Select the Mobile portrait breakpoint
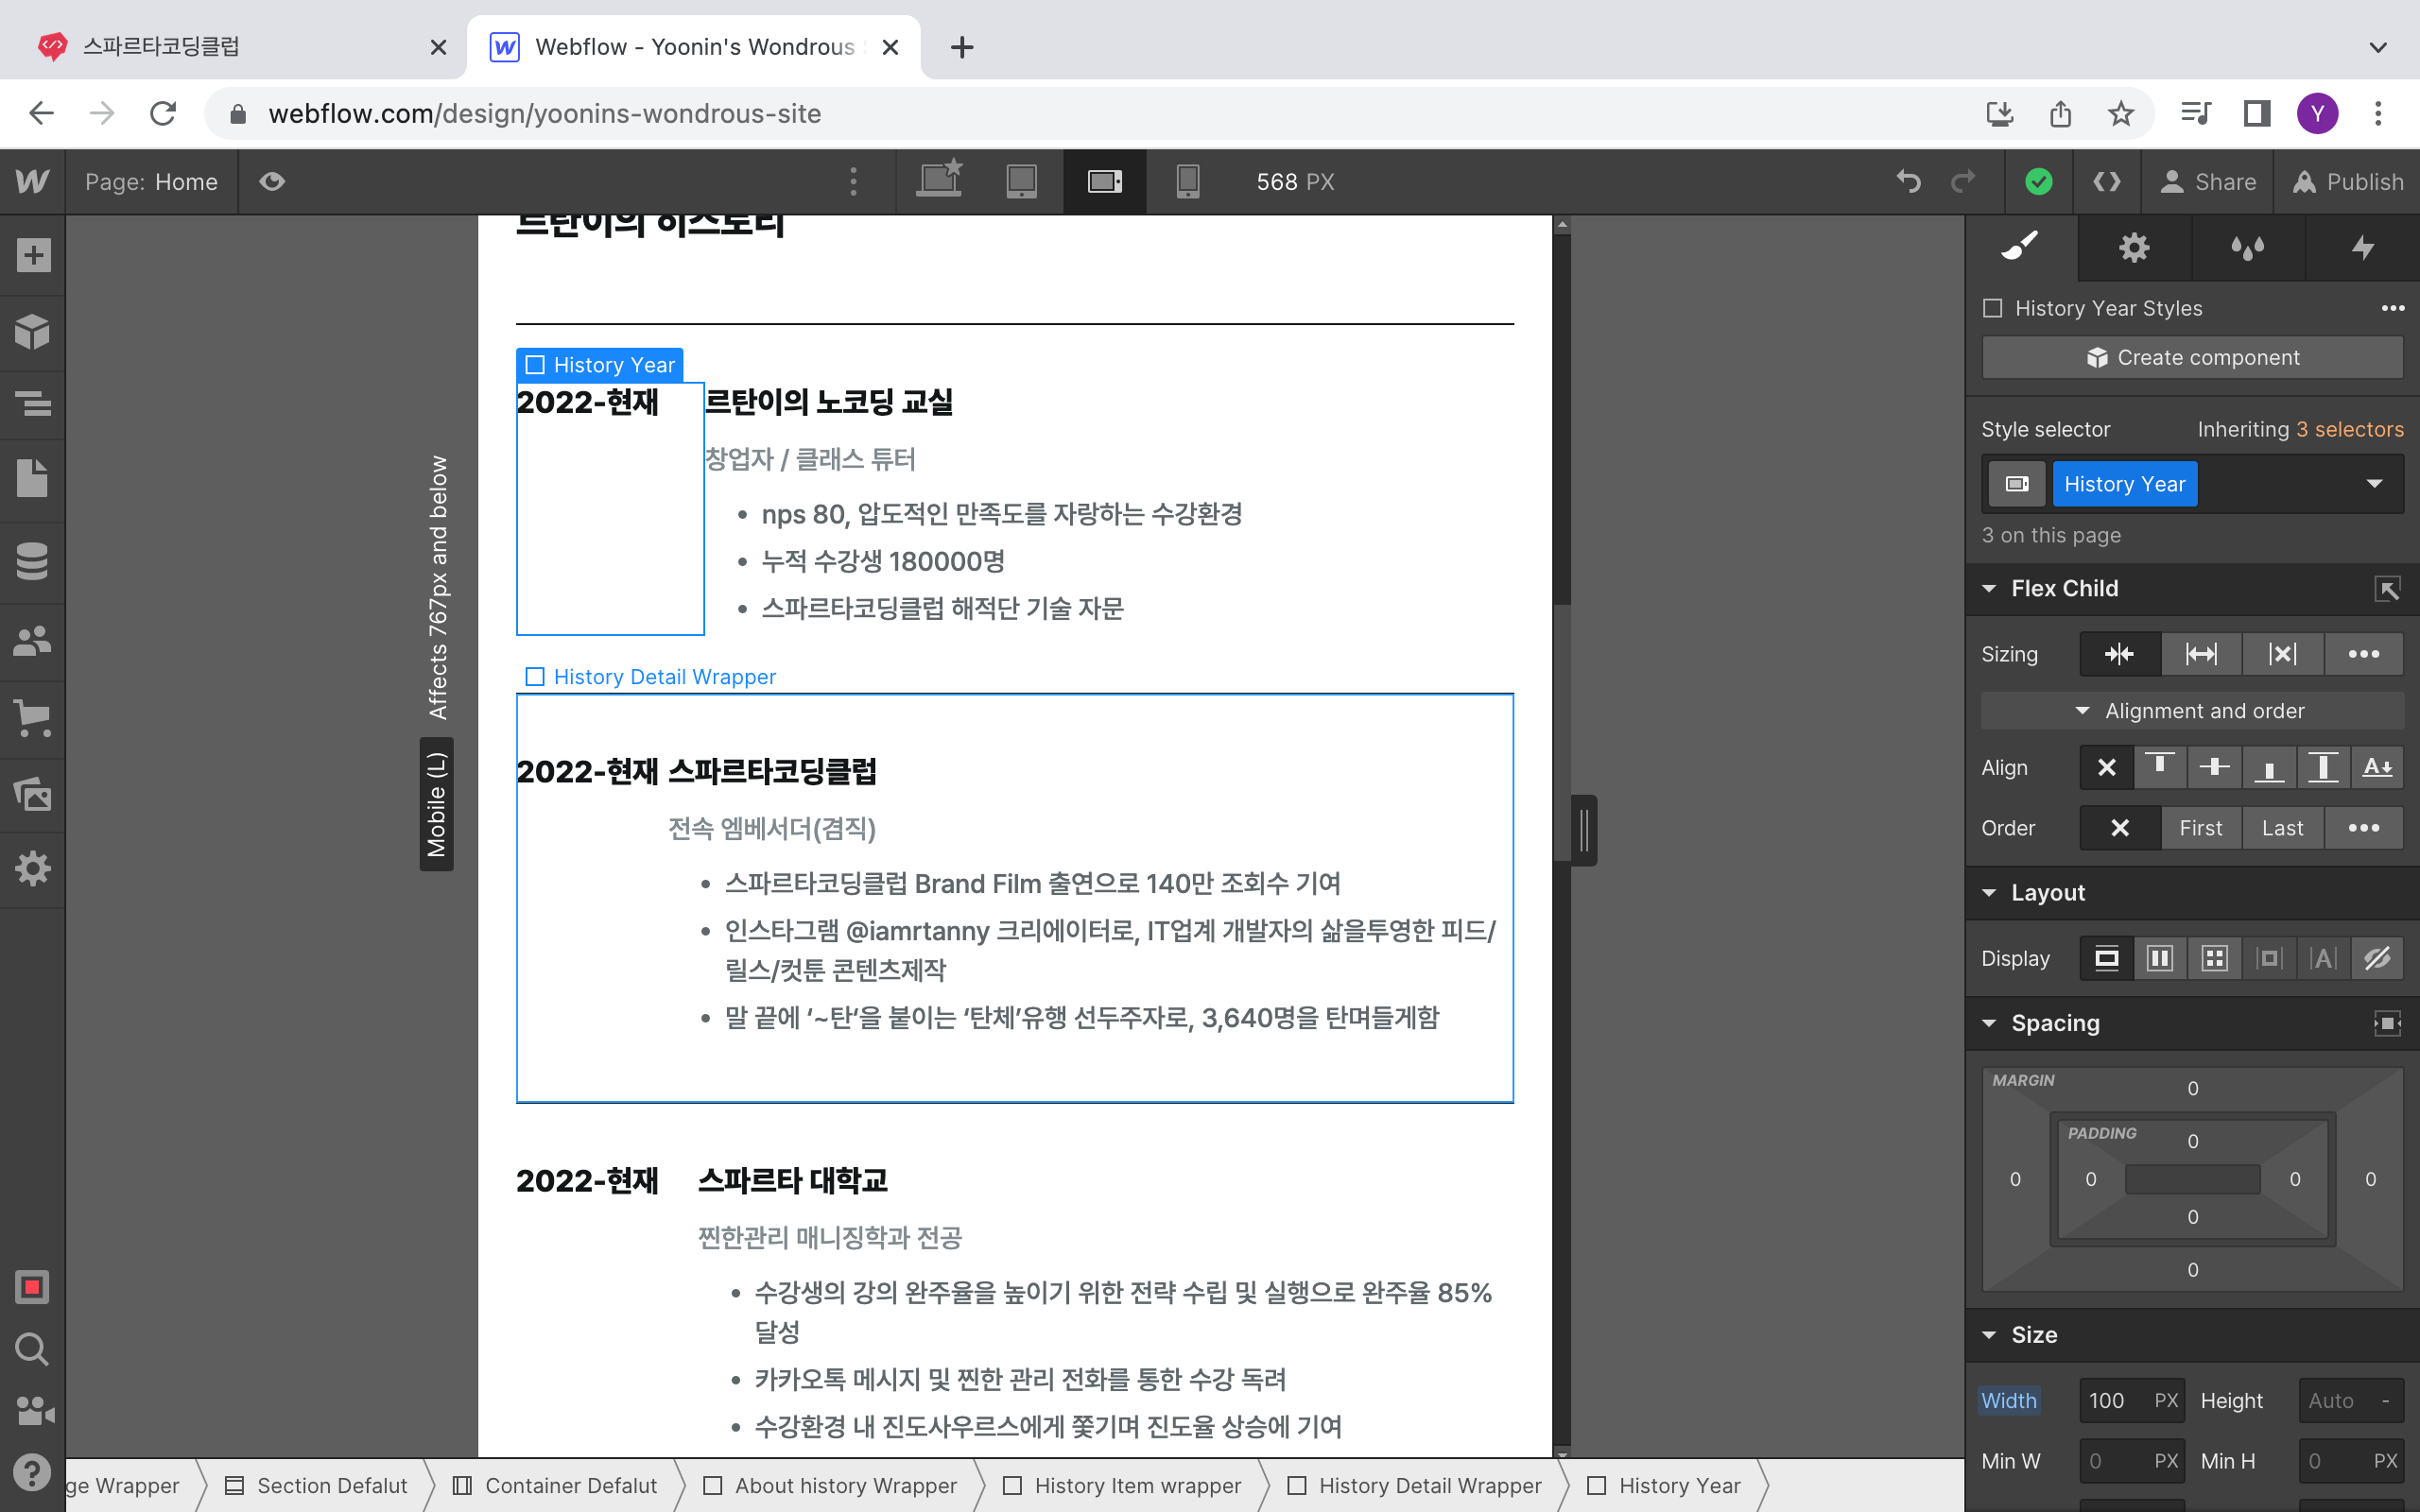The width and height of the screenshot is (2420, 1512). [1187, 181]
